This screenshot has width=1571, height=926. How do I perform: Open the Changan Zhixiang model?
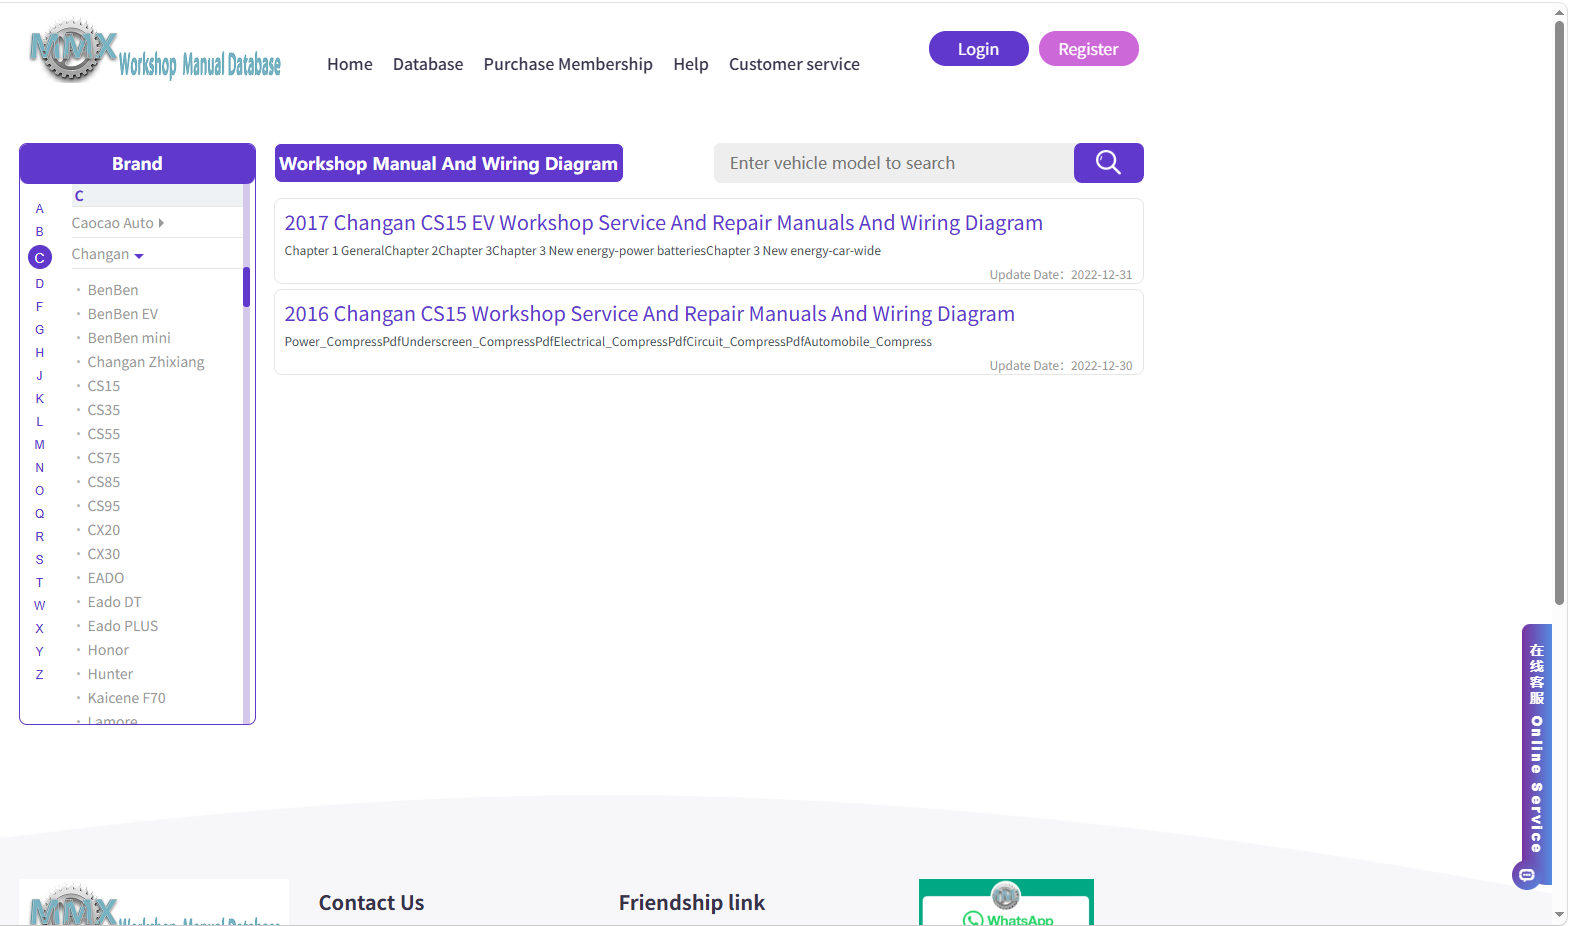[x=146, y=362]
